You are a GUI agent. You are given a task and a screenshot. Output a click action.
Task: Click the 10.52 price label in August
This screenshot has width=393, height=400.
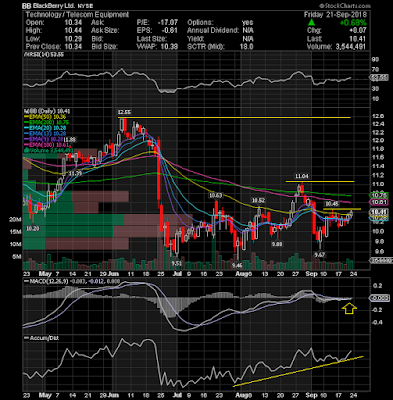point(258,200)
